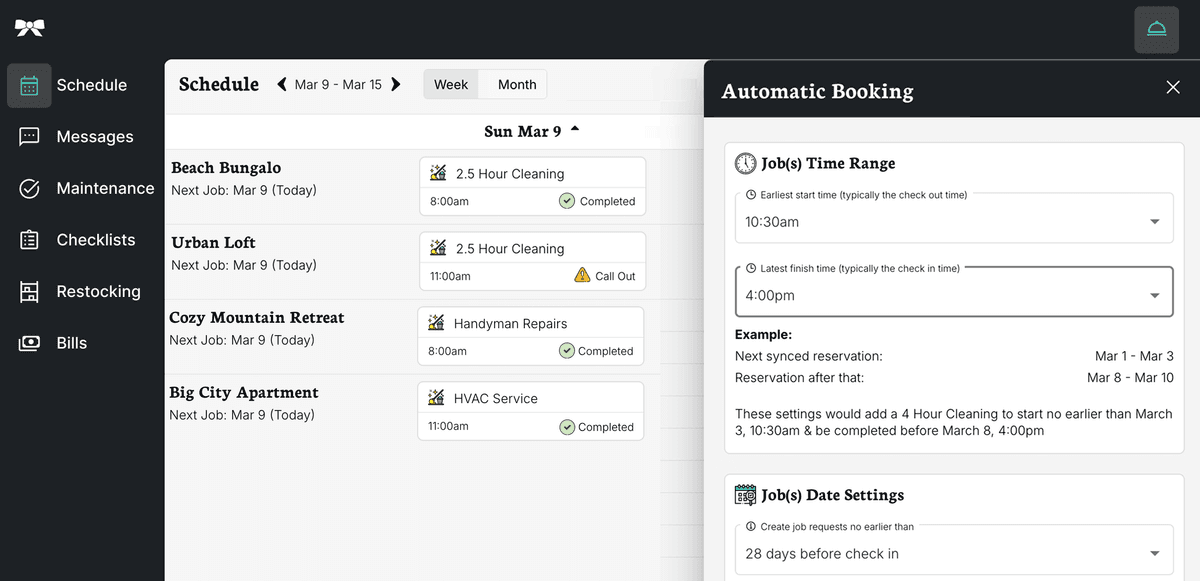Click the clock icon beside Job(s) Time Range
This screenshot has width=1200, height=581.
pyautogui.click(x=745, y=162)
